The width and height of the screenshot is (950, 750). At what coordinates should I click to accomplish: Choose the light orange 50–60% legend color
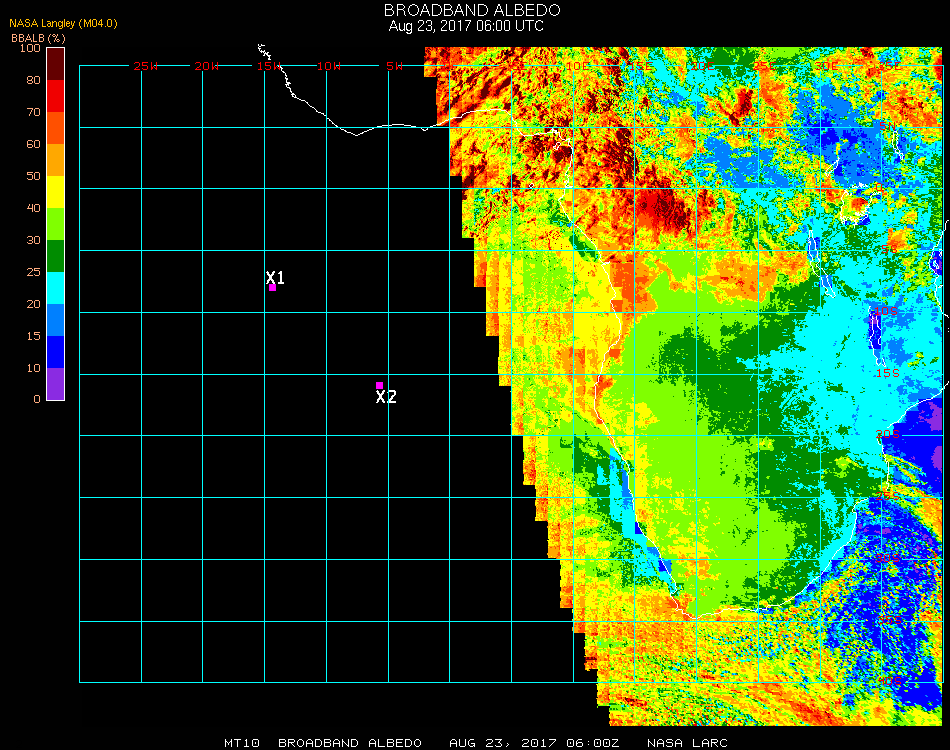tap(56, 160)
